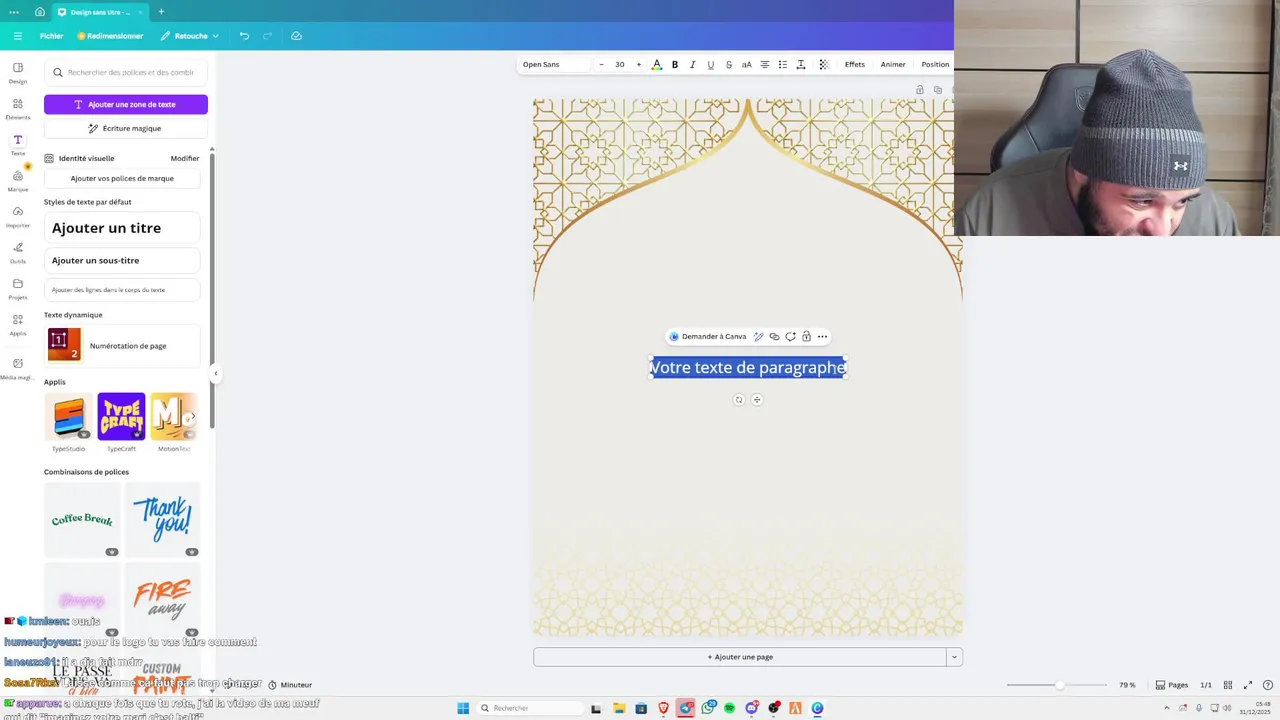This screenshot has width=1280, height=720.
Task: Click Ajouter une page button
Action: 740,657
